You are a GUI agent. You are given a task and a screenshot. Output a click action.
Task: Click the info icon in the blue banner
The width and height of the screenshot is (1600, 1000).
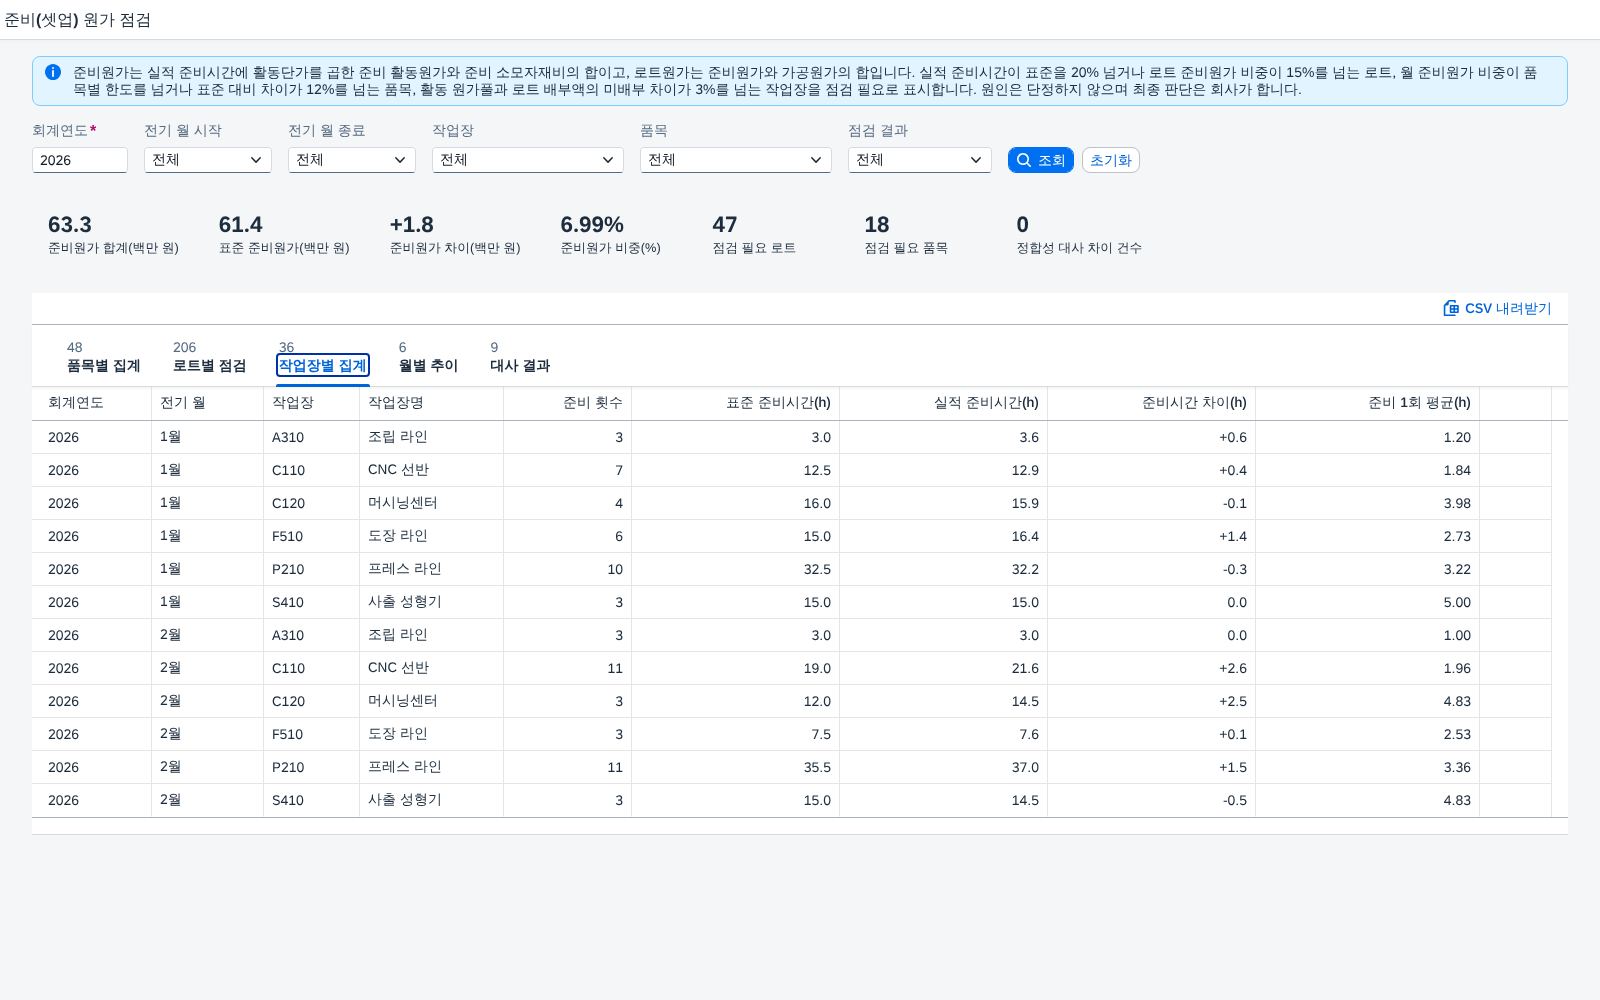point(53,72)
